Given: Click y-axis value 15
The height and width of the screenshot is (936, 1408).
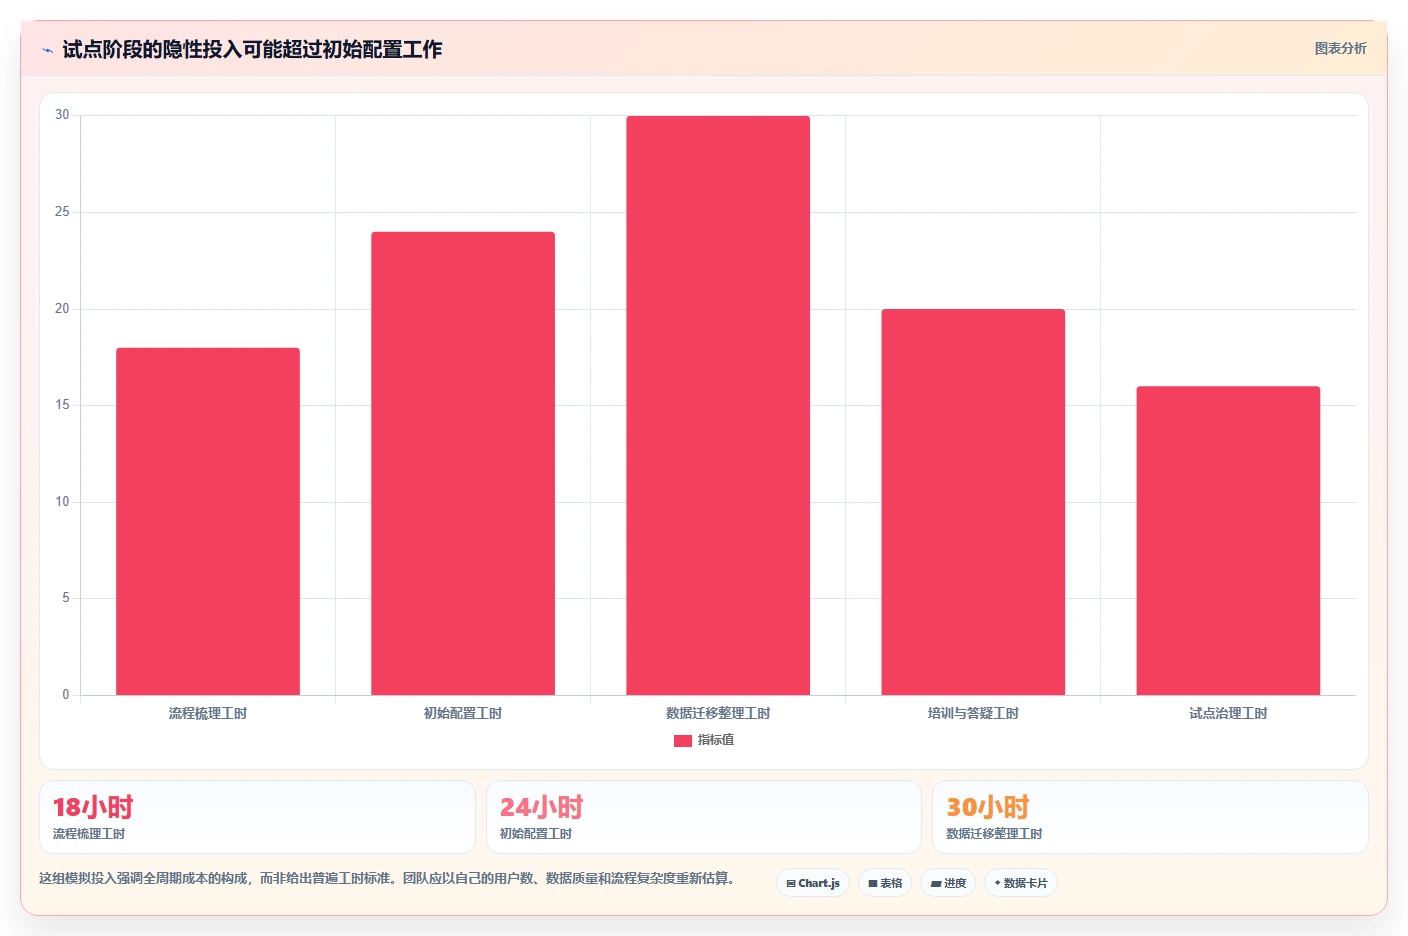Looking at the screenshot, I should (63, 405).
